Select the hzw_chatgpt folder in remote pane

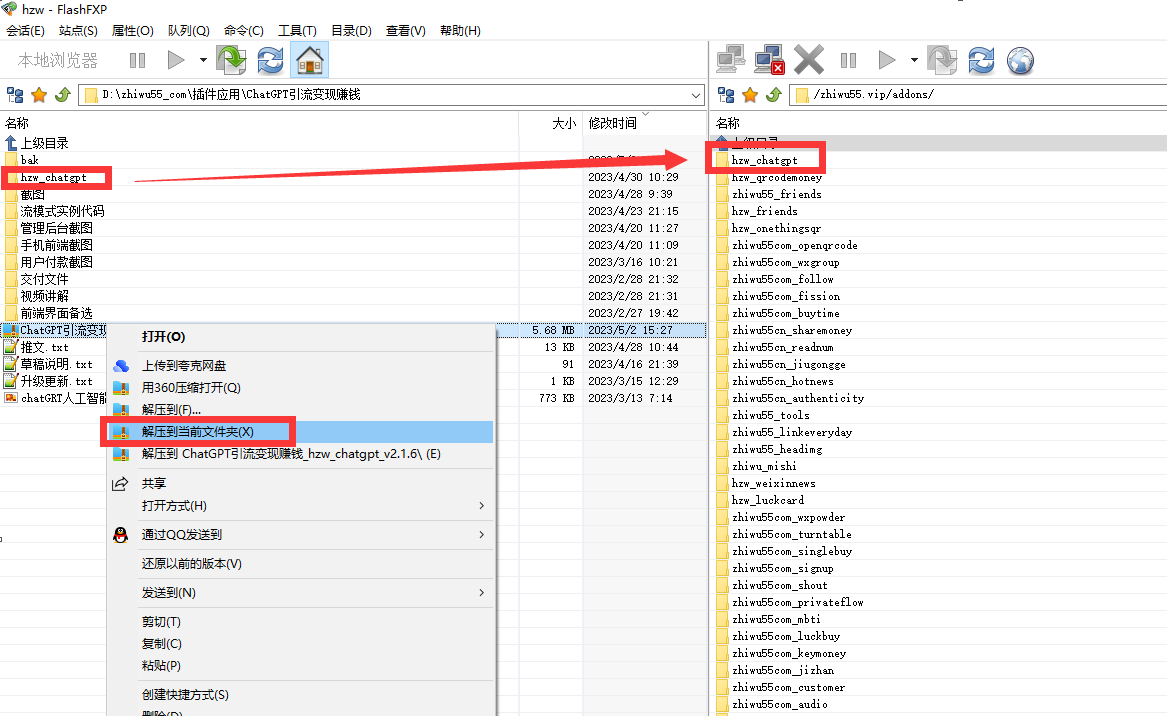click(764, 160)
